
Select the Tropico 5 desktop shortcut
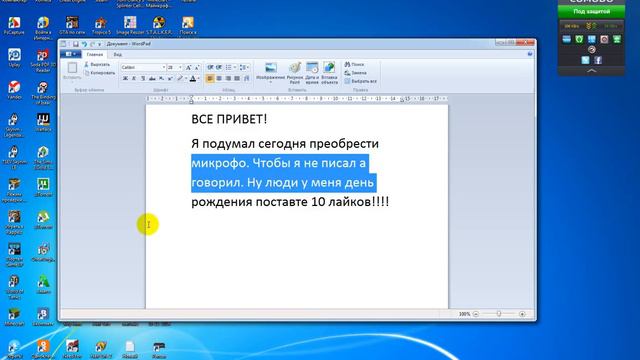[x=101, y=25]
